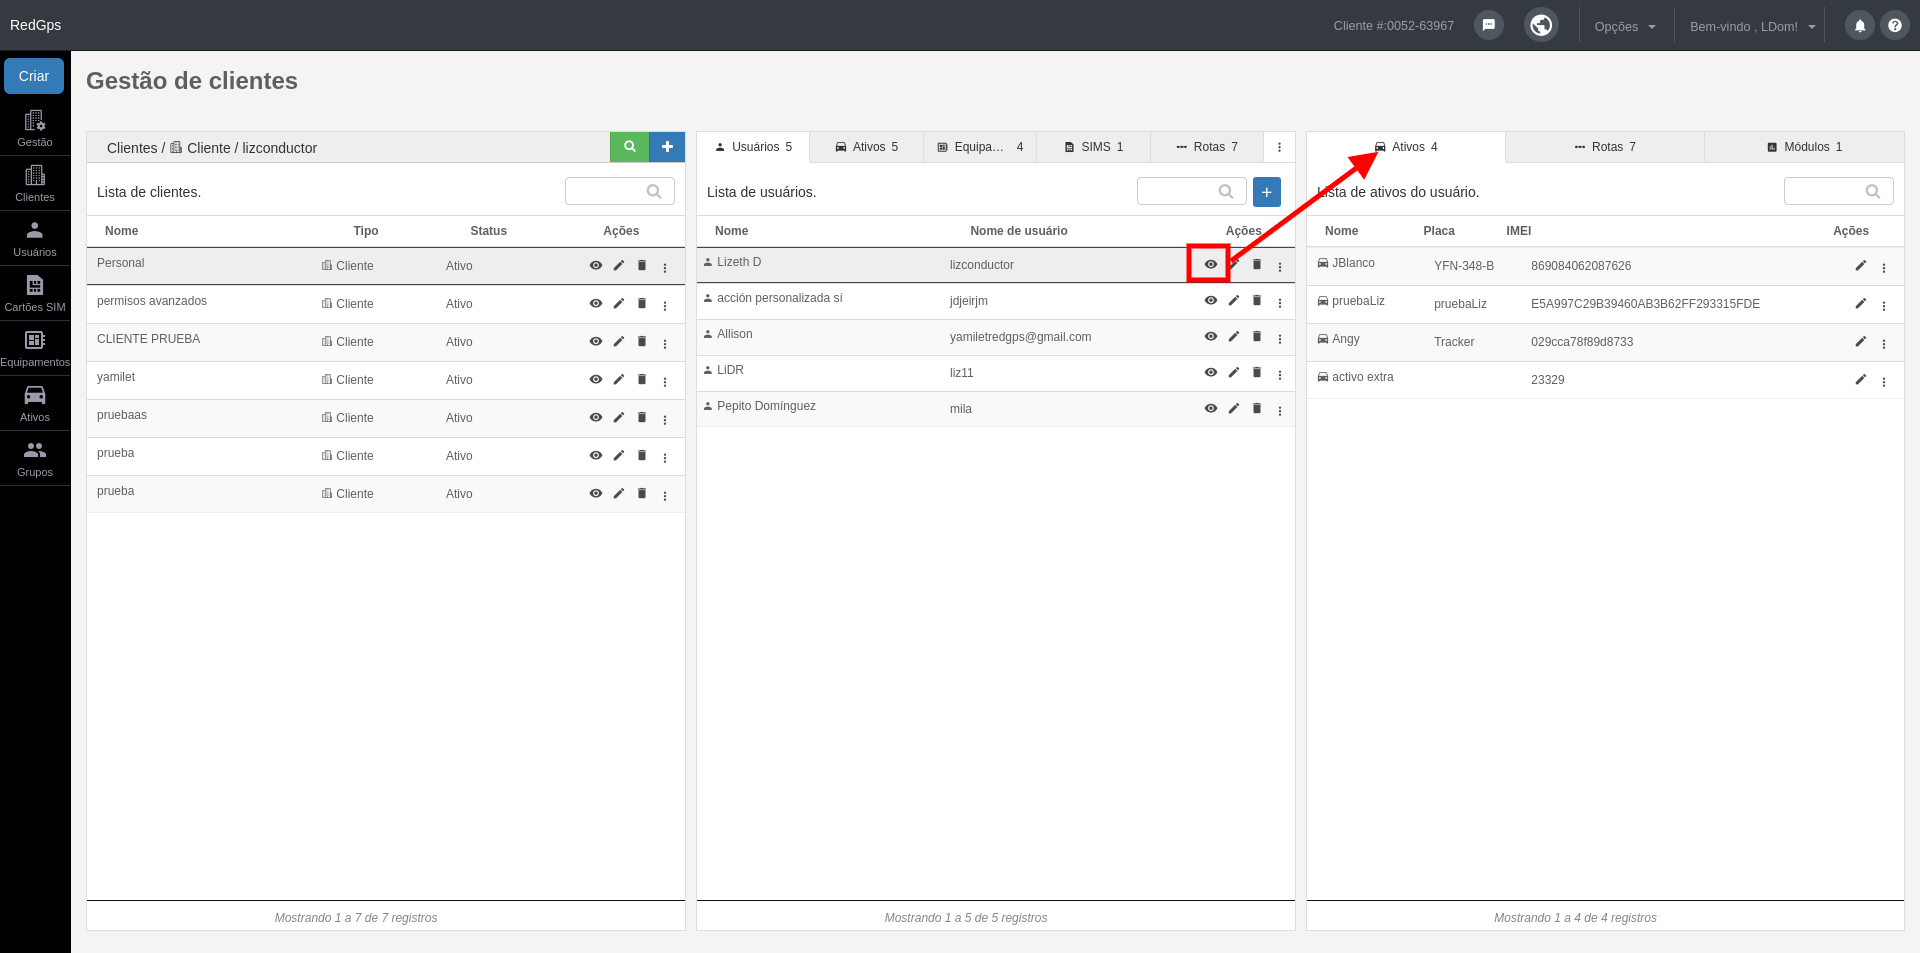Open the Rotas tab in the user assets panel
The height and width of the screenshot is (953, 1920).
(x=1605, y=147)
